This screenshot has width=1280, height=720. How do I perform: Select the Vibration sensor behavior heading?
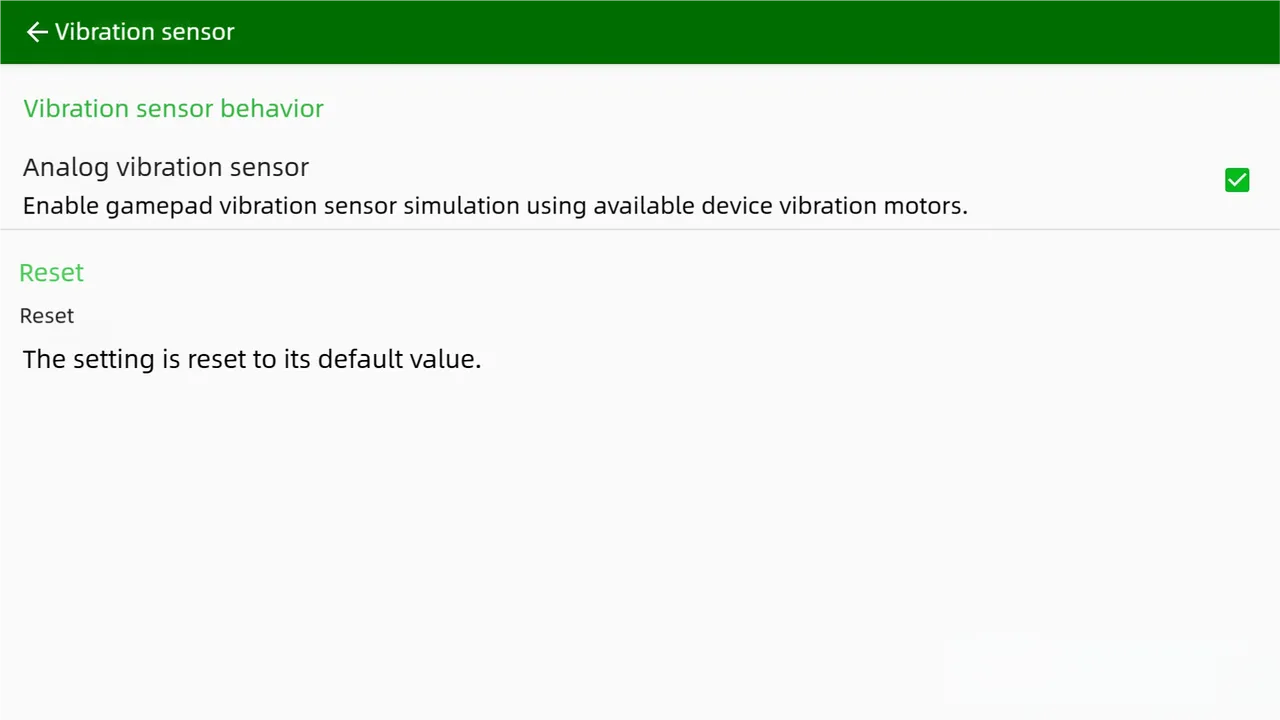[x=173, y=108]
